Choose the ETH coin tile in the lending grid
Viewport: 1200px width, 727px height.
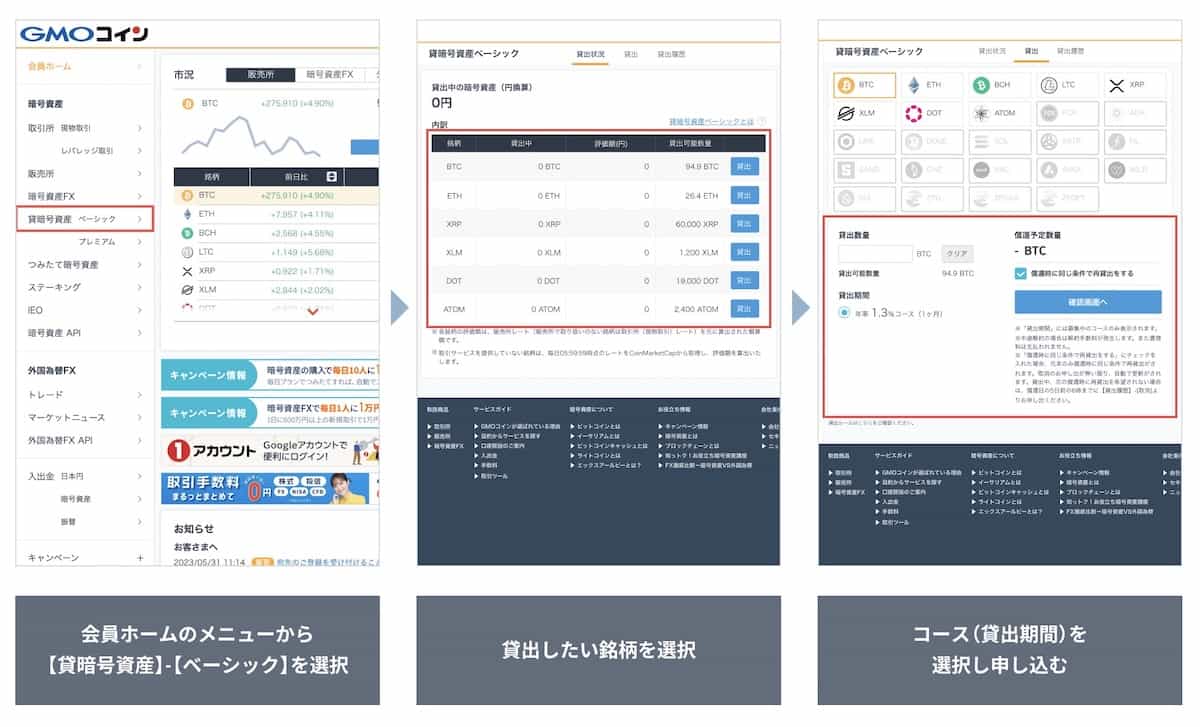pyautogui.click(x=933, y=86)
